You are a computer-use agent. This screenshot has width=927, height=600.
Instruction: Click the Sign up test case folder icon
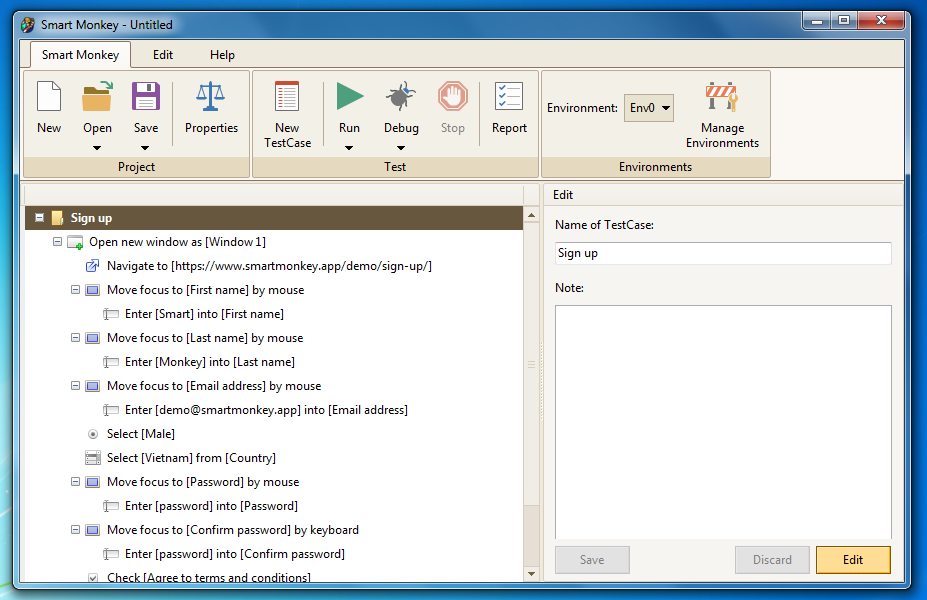click(57, 218)
